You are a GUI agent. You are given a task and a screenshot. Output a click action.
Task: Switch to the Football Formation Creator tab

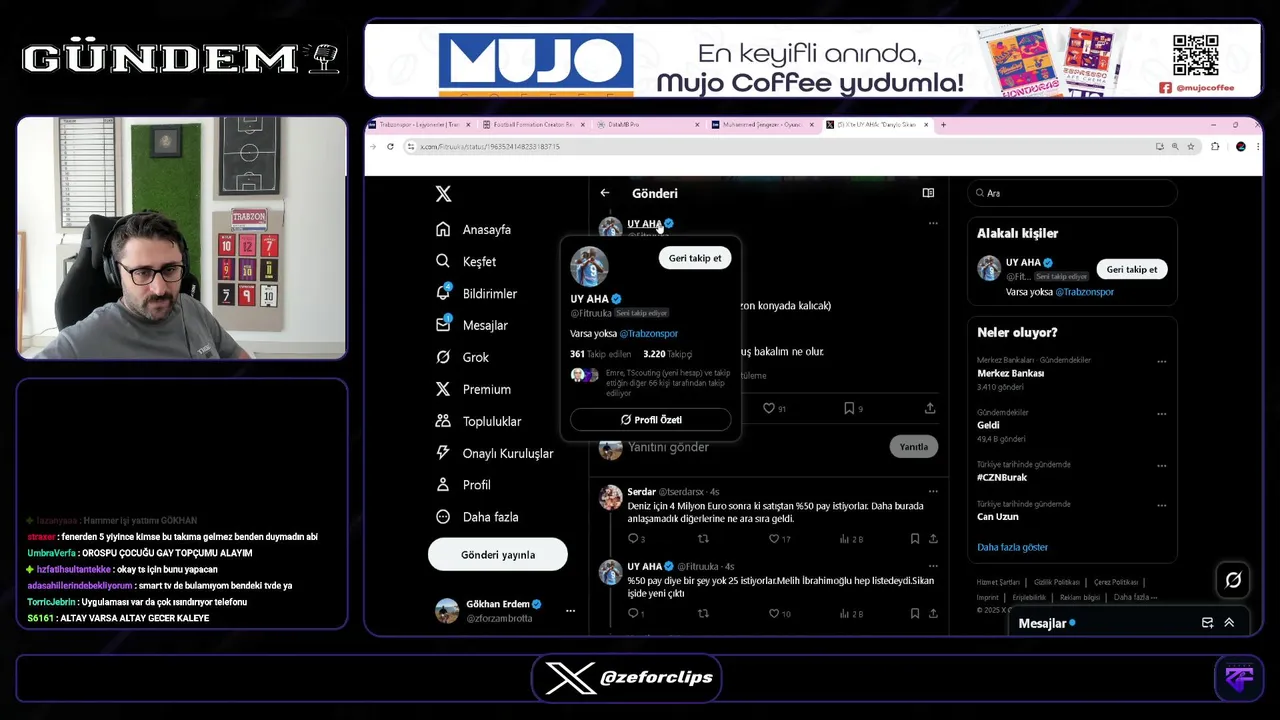click(x=533, y=125)
